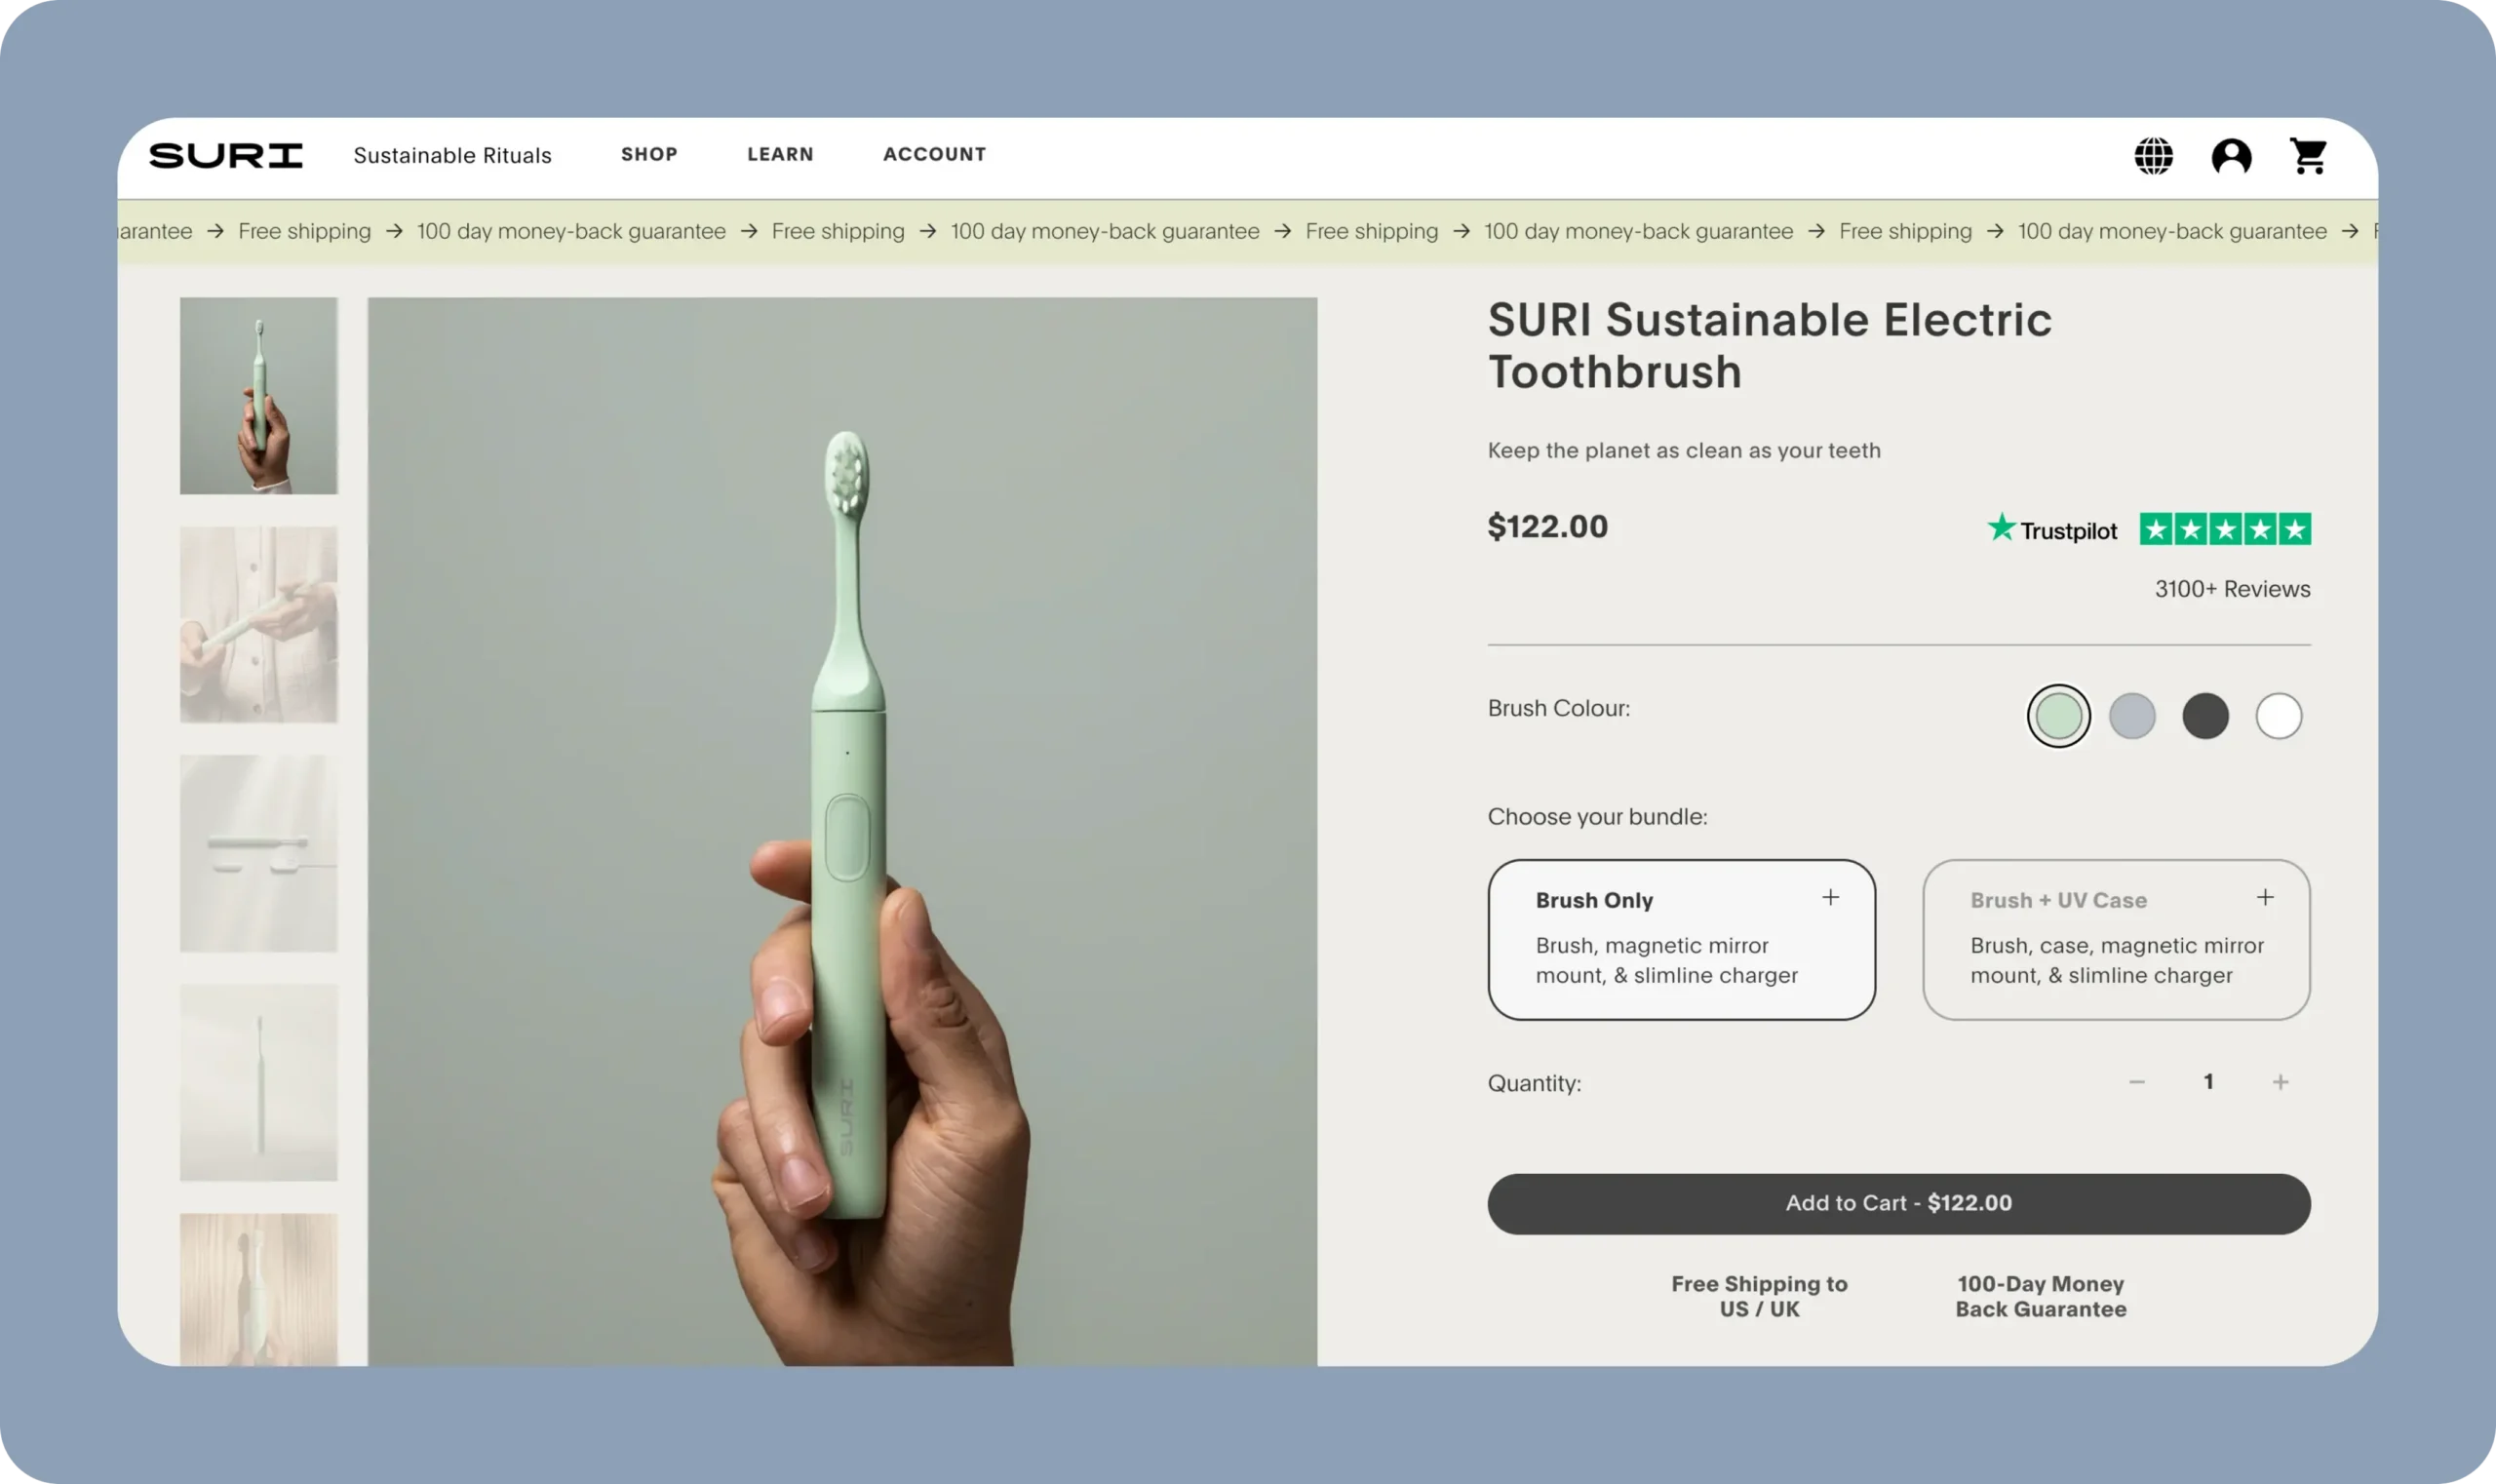Click Add to Cart button
Screen dimensions: 2496x1484
(x=1898, y=1203)
